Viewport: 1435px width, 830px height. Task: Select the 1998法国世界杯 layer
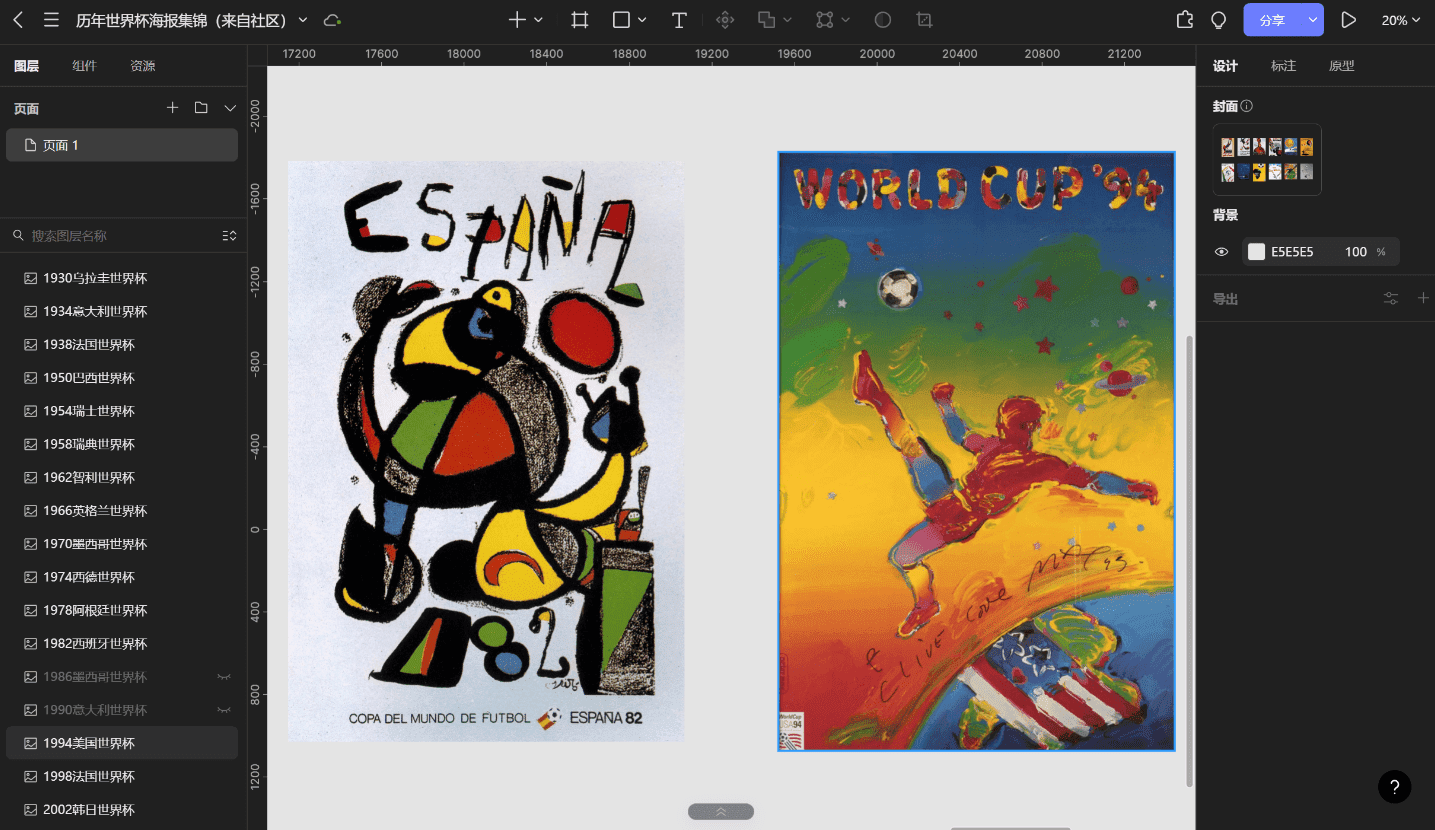pos(122,776)
